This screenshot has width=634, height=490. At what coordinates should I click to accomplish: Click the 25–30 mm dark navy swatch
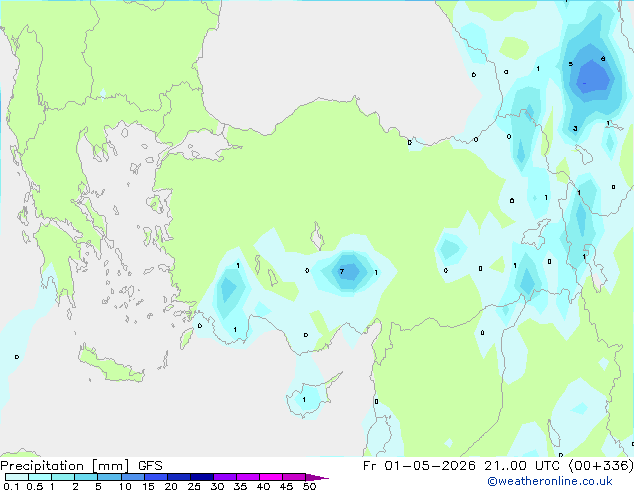pyautogui.click(x=201, y=477)
